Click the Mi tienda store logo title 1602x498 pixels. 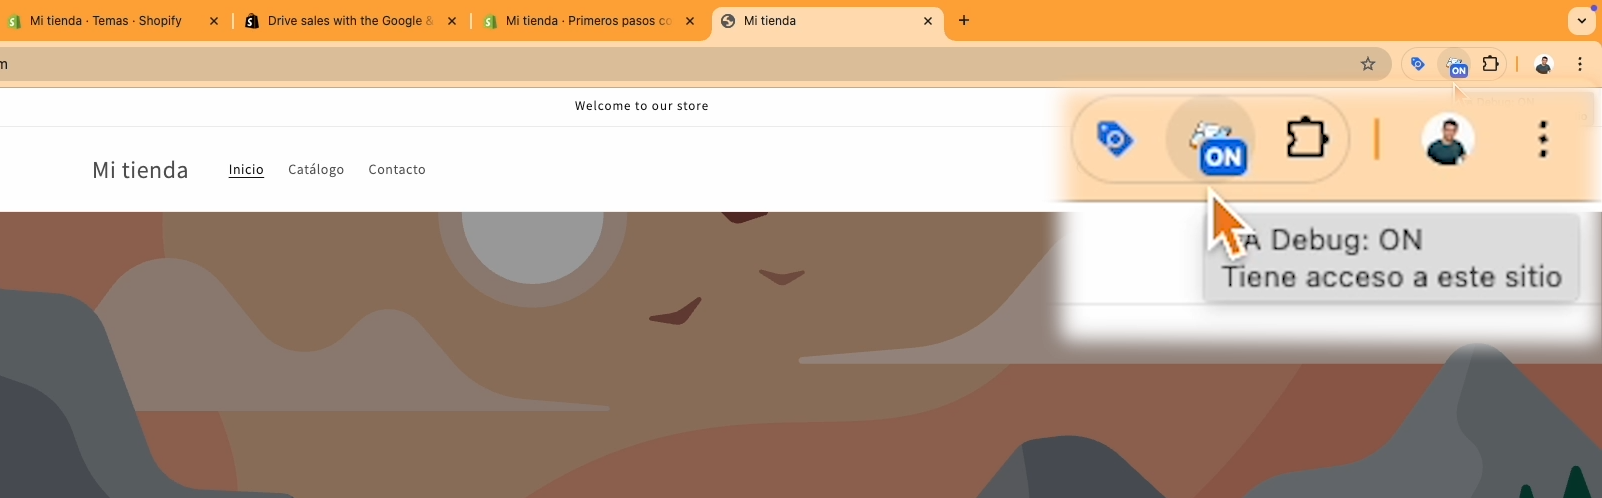tap(140, 170)
